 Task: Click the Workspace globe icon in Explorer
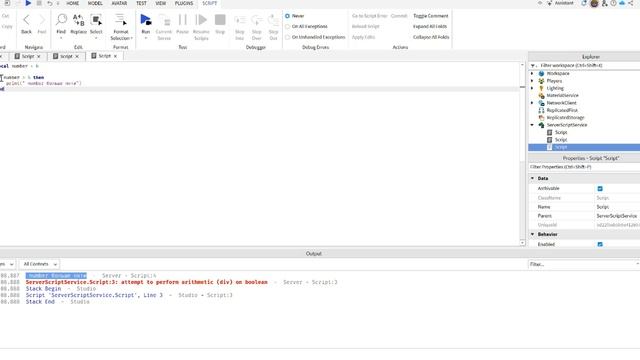click(x=541, y=73)
